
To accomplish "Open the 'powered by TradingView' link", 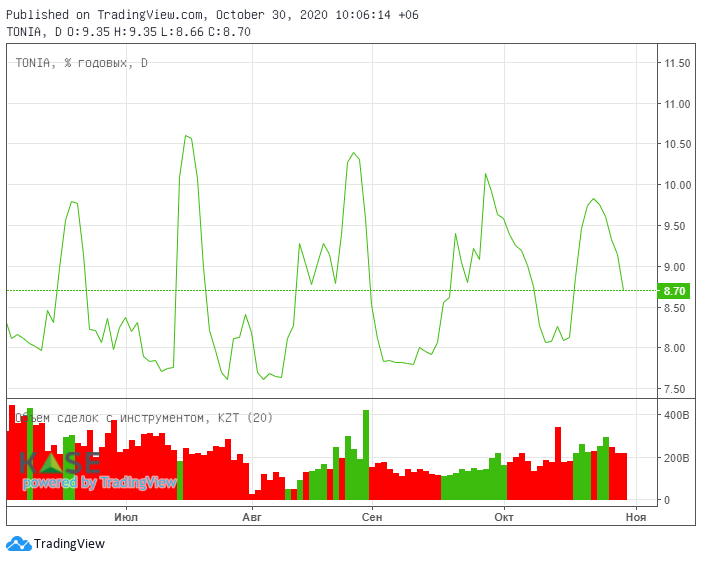I will [99, 483].
